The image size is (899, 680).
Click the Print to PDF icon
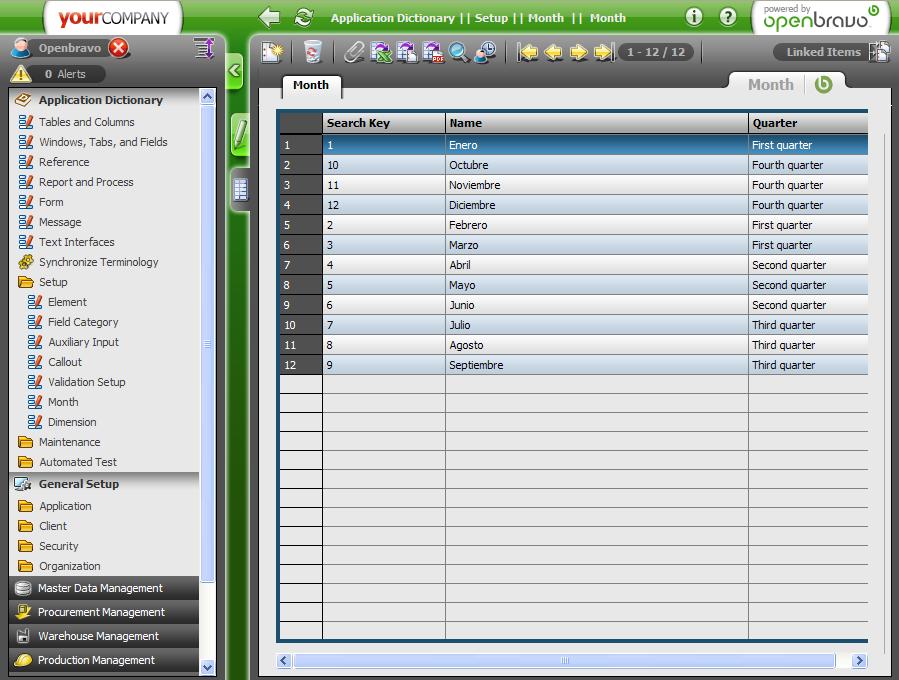pos(433,52)
